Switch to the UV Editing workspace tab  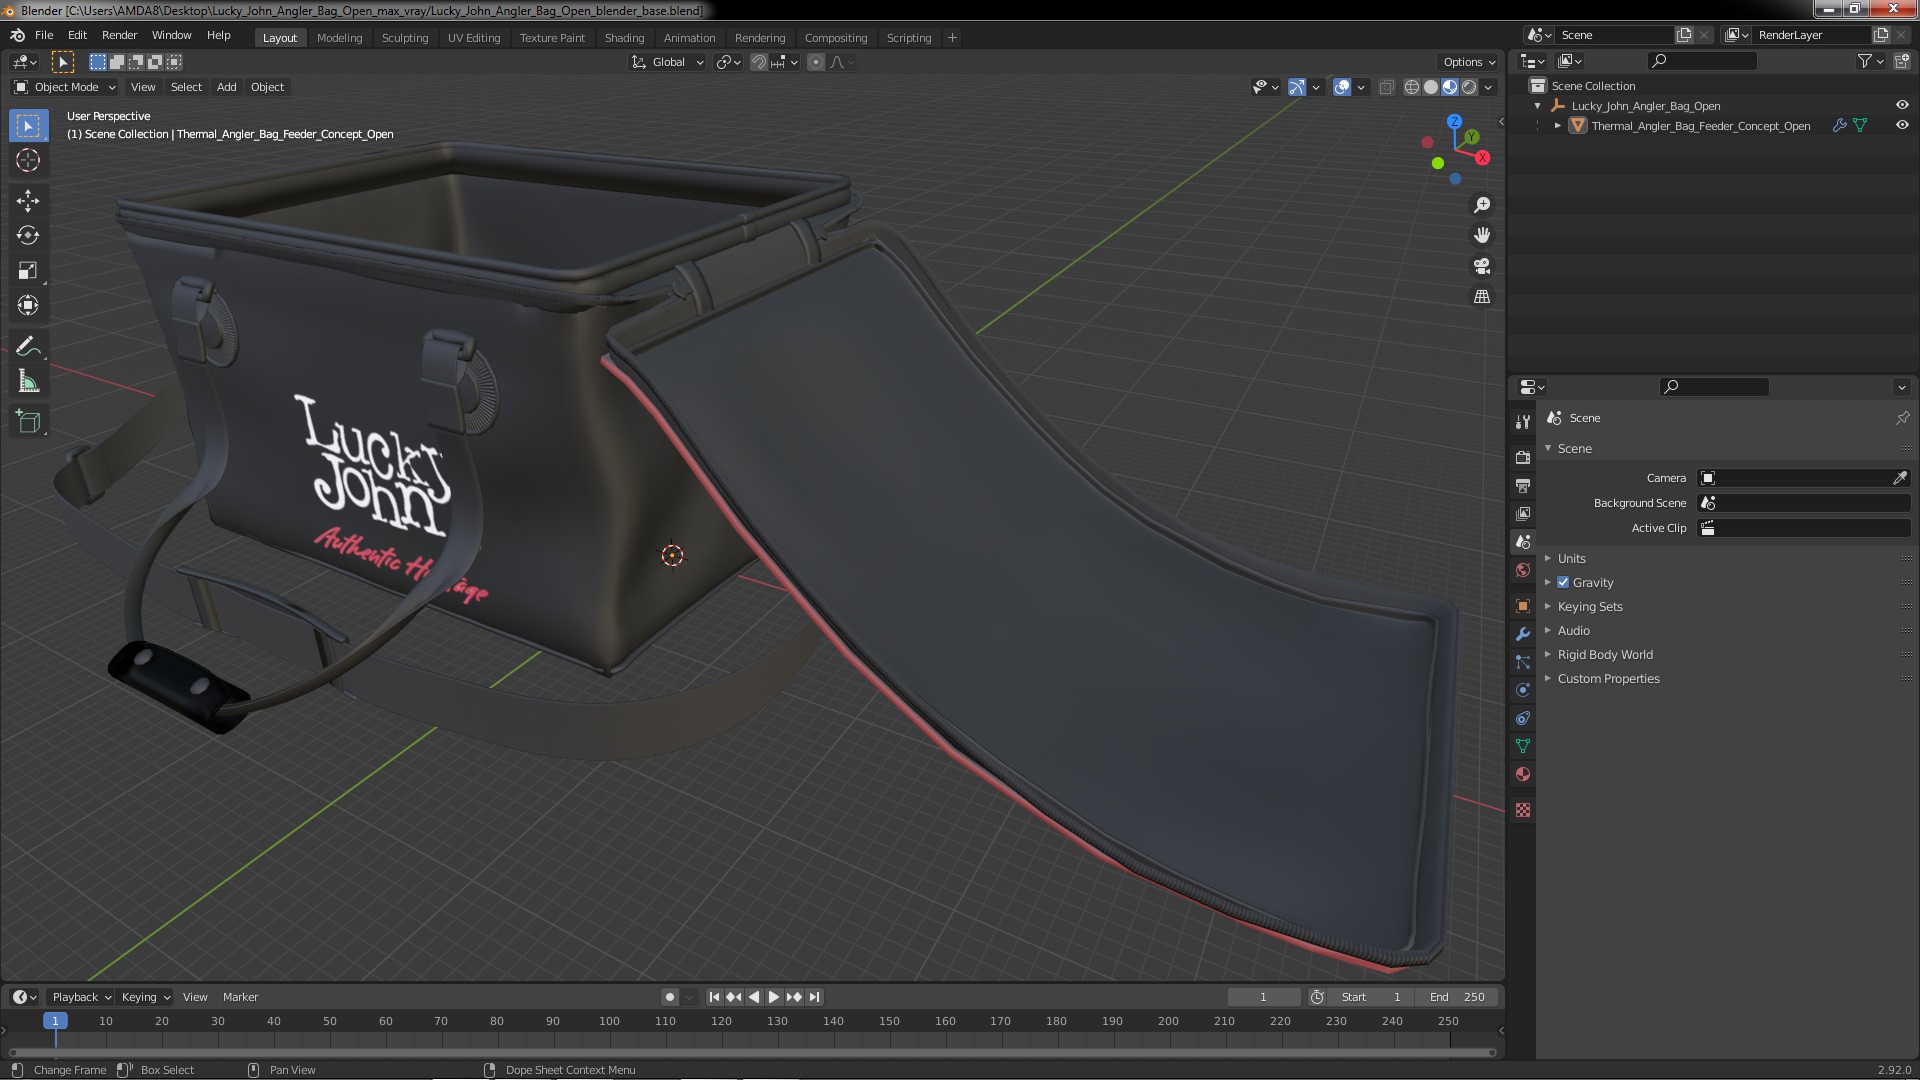pyautogui.click(x=474, y=38)
